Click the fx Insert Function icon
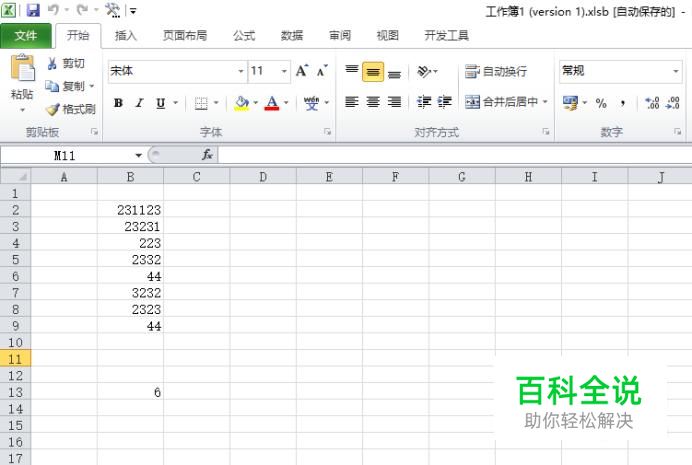 [207, 155]
